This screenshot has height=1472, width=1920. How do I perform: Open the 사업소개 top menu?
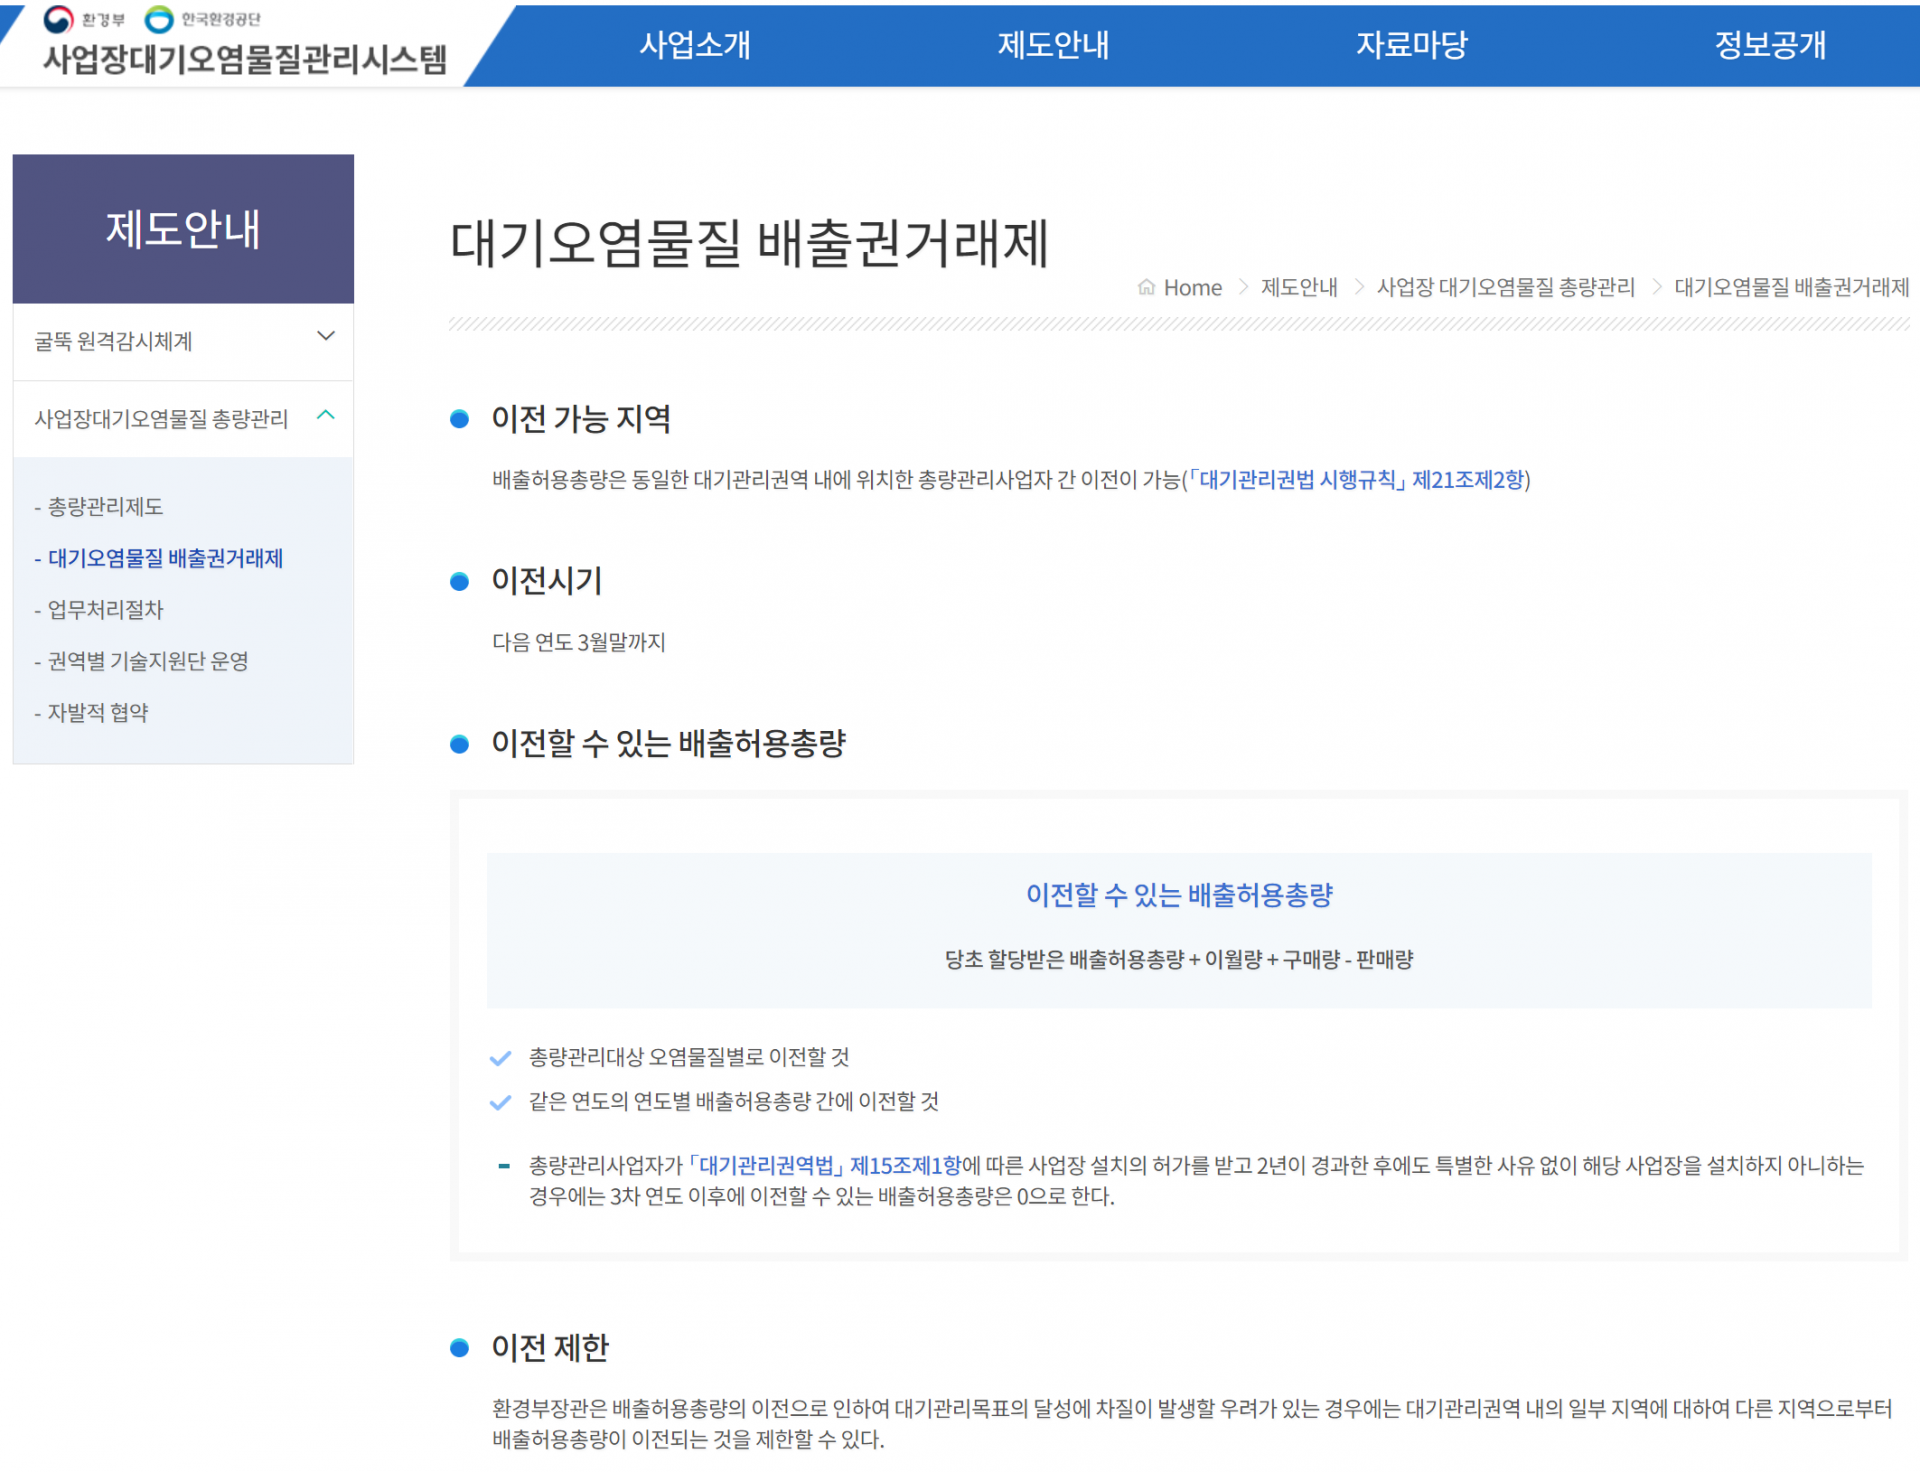695,45
